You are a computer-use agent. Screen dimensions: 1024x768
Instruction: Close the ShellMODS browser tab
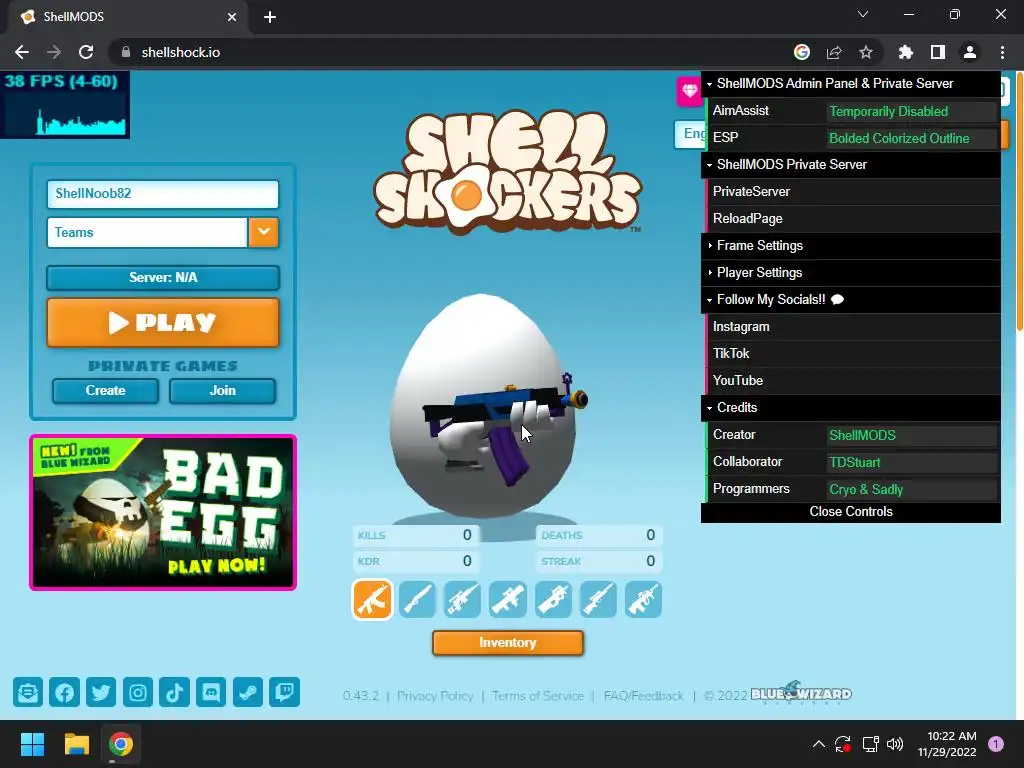(232, 17)
